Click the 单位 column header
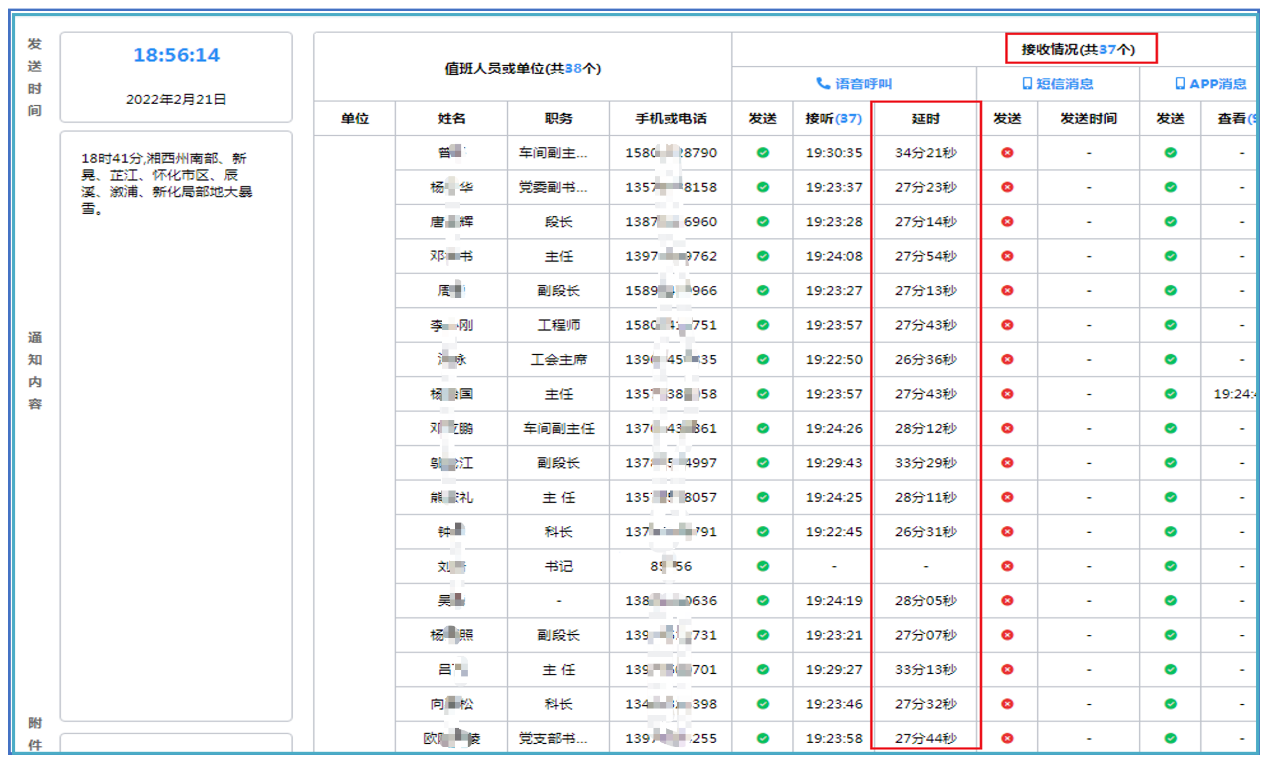The height and width of the screenshot is (763, 1268). tap(355, 118)
